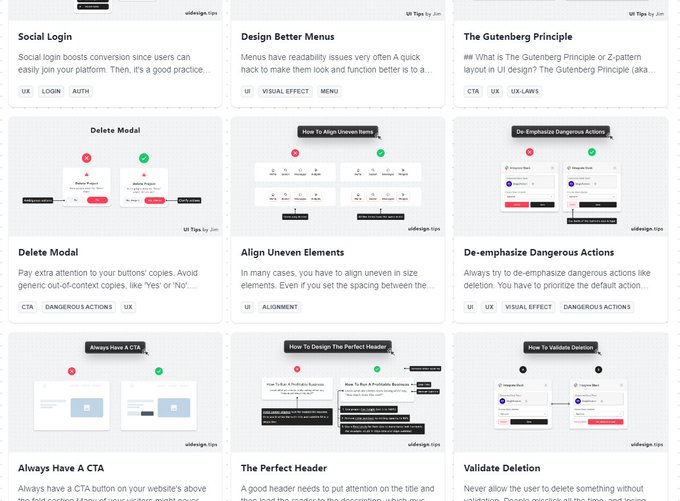Click the Delete Modal preview image
Screen dimensions: 680x501
tap(115, 177)
